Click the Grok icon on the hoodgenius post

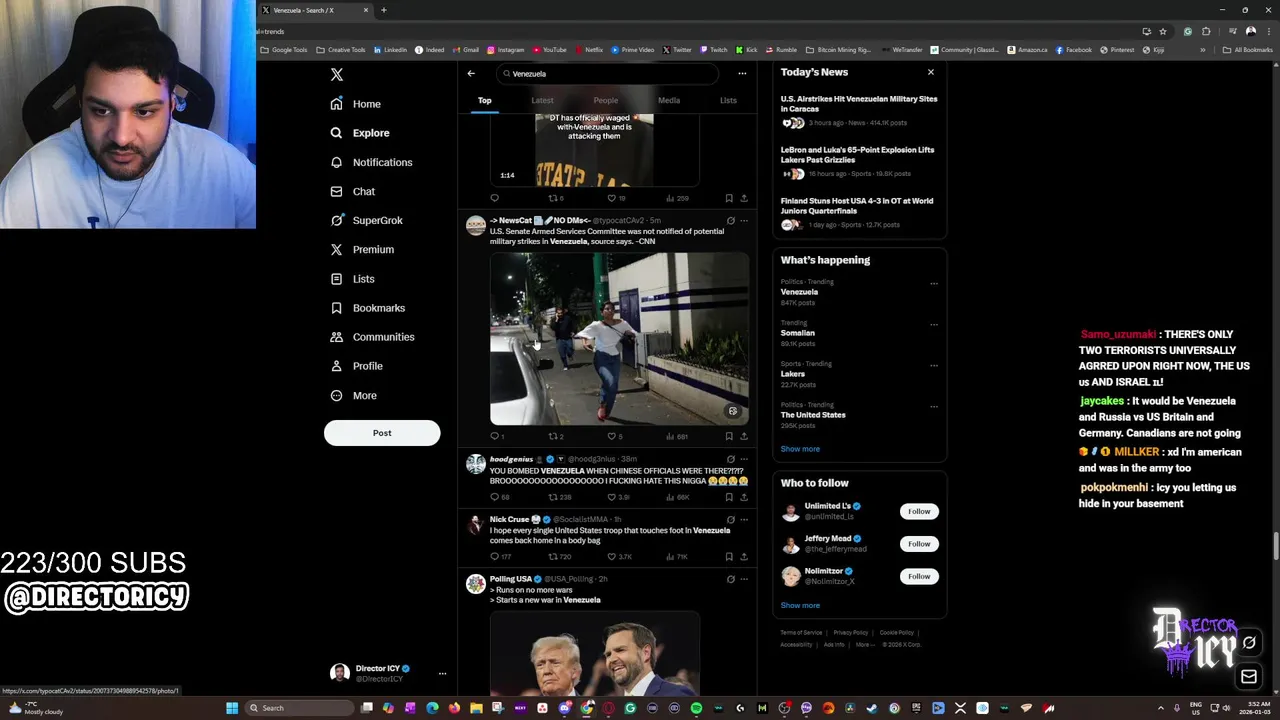[730, 459]
